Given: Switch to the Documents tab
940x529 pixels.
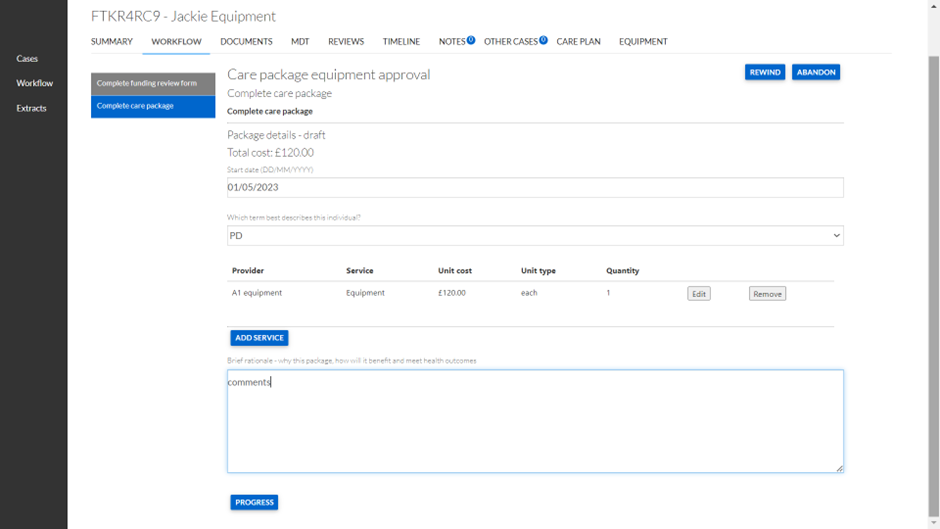Looking at the screenshot, I should pos(246,42).
